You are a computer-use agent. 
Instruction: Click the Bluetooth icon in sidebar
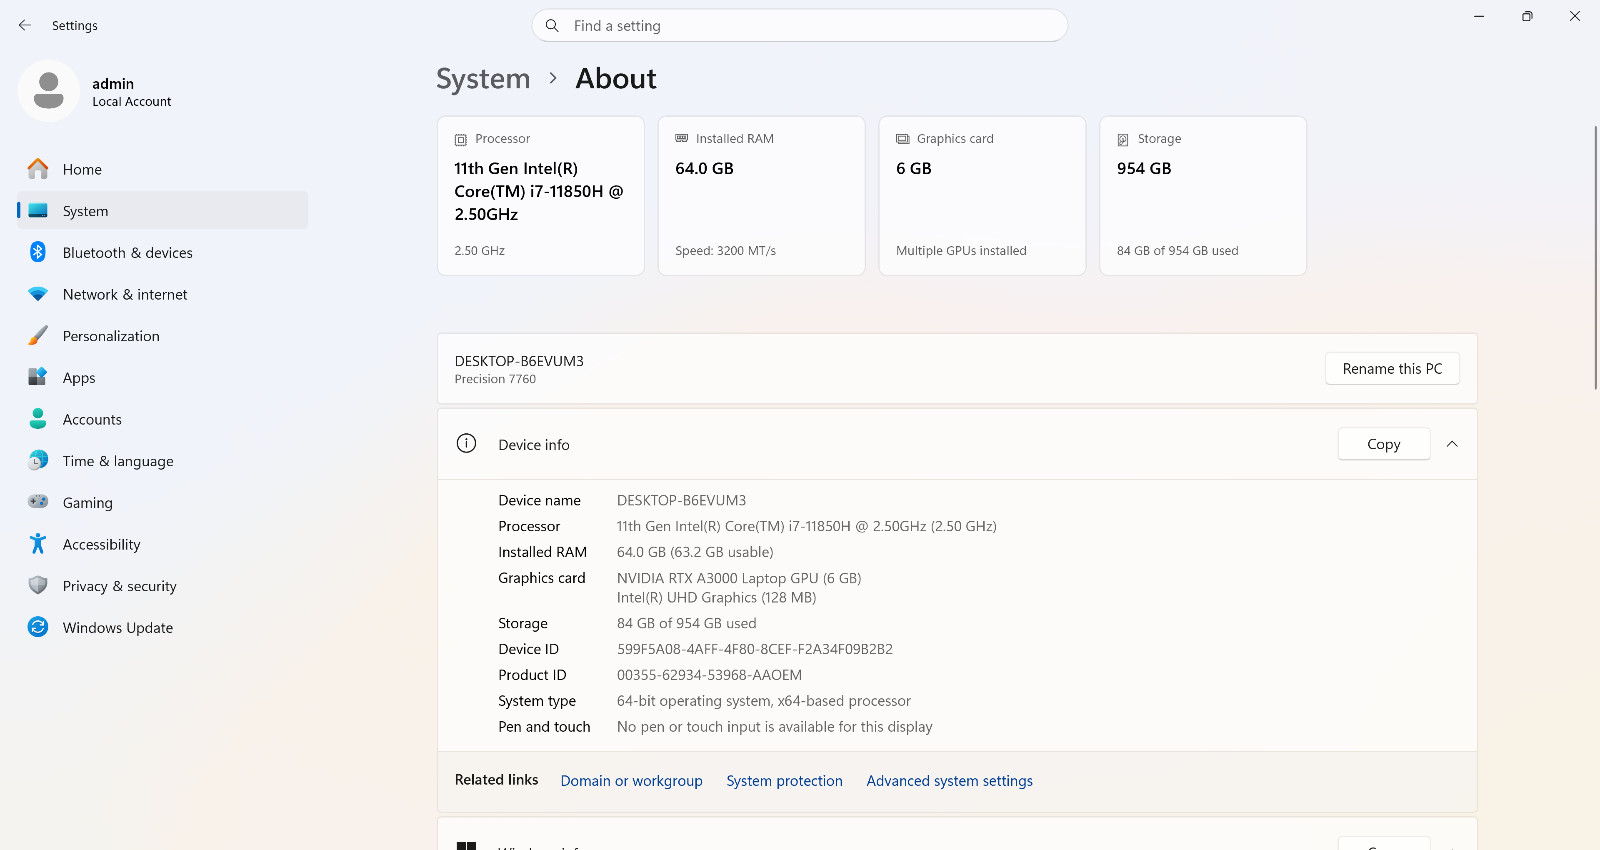point(38,252)
